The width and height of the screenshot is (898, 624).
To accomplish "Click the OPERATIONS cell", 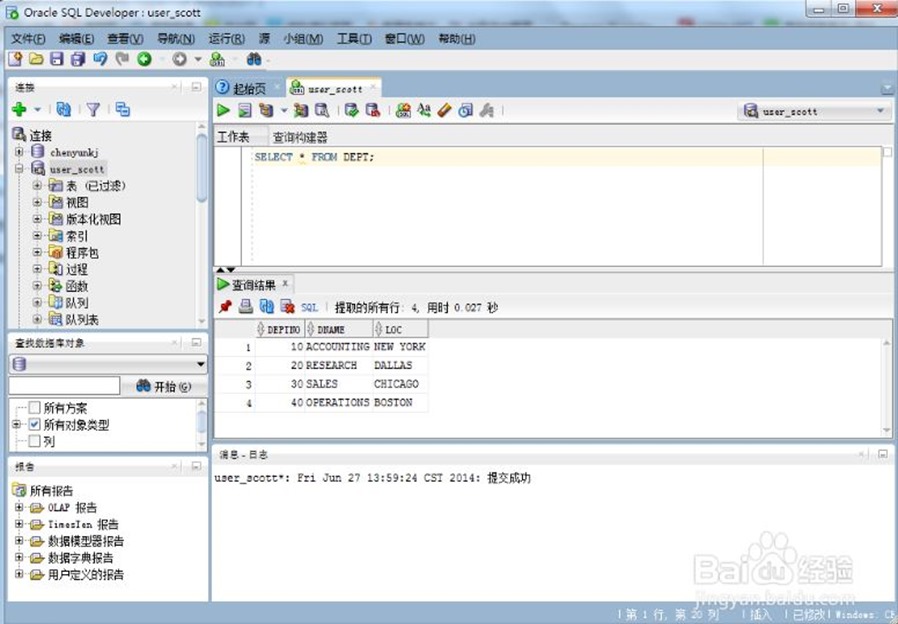I will tap(338, 402).
